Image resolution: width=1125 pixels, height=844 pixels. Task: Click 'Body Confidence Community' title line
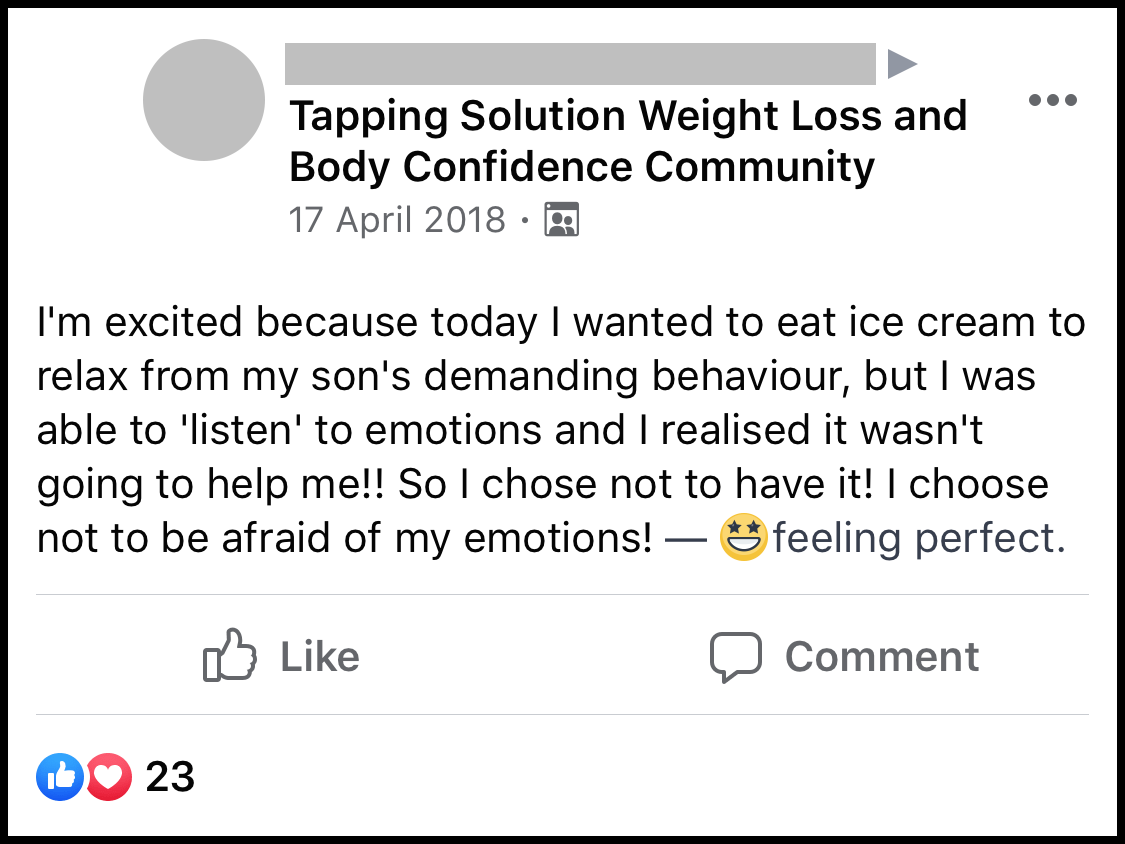click(582, 167)
